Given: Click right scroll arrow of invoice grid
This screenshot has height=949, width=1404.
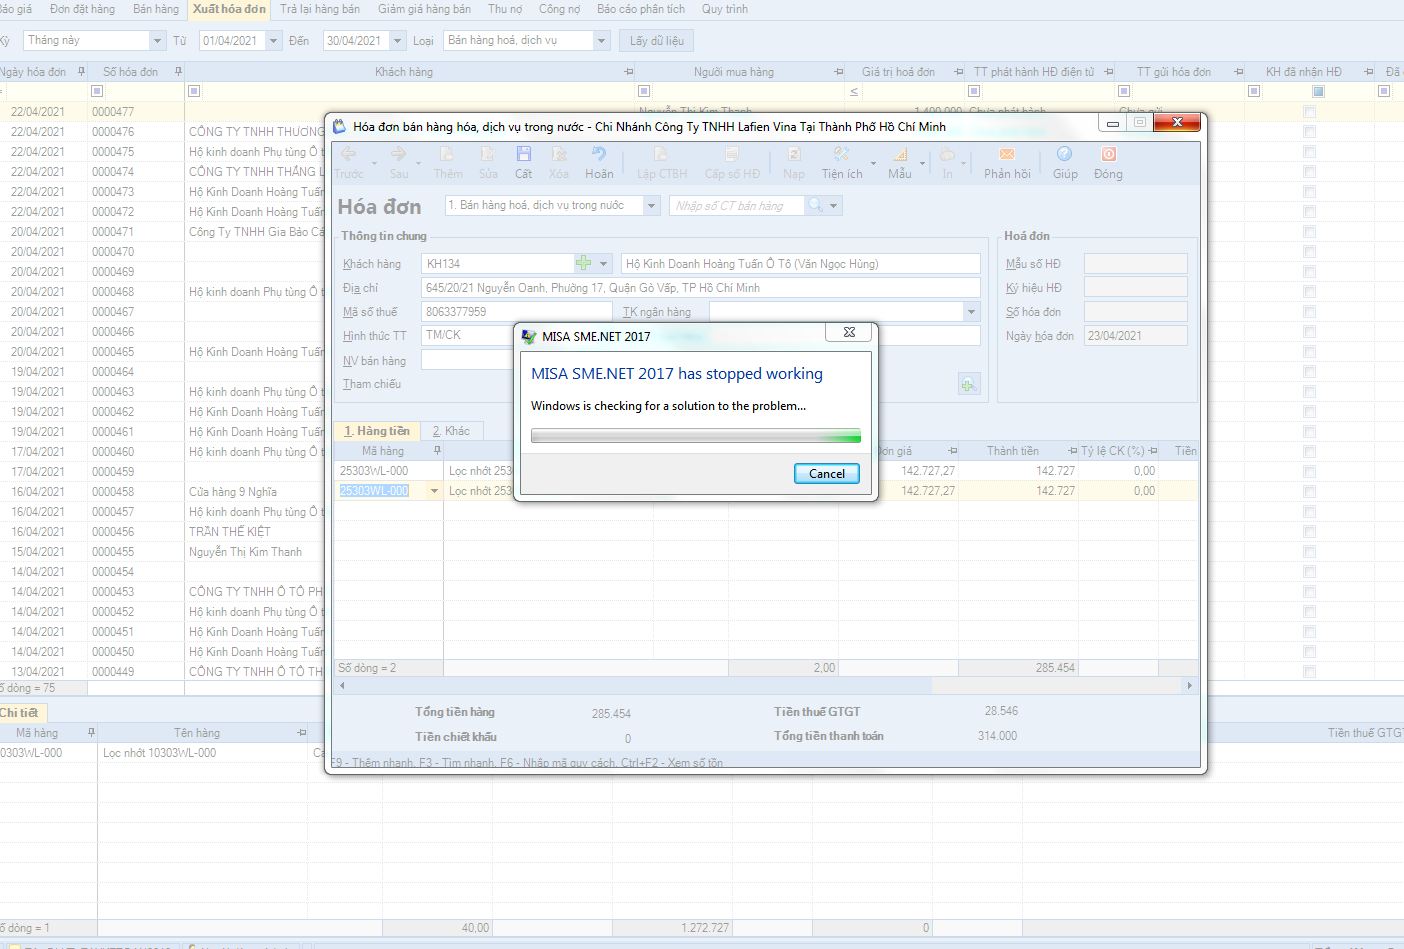Looking at the screenshot, I should 1189,686.
